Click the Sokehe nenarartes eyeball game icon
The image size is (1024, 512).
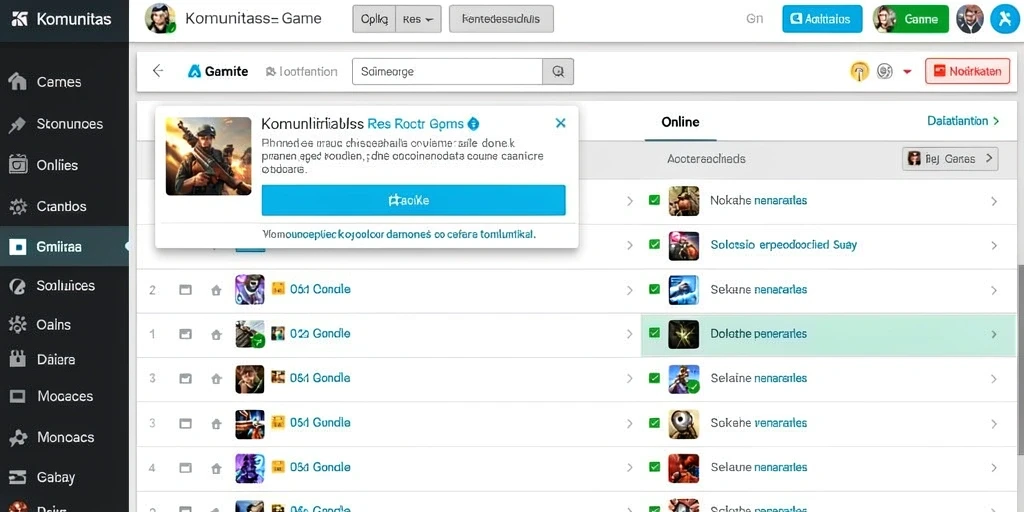[684, 423]
